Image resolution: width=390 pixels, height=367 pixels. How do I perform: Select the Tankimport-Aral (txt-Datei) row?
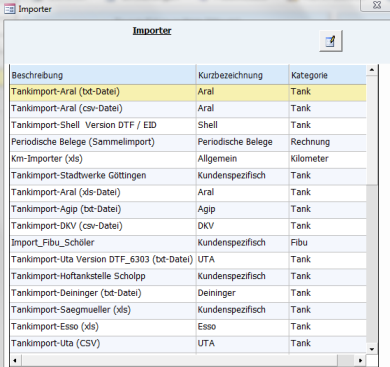click(x=188, y=92)
